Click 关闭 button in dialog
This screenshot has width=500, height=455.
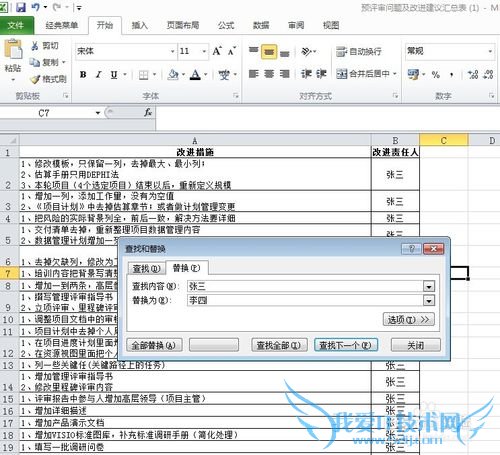click(416, 345)
